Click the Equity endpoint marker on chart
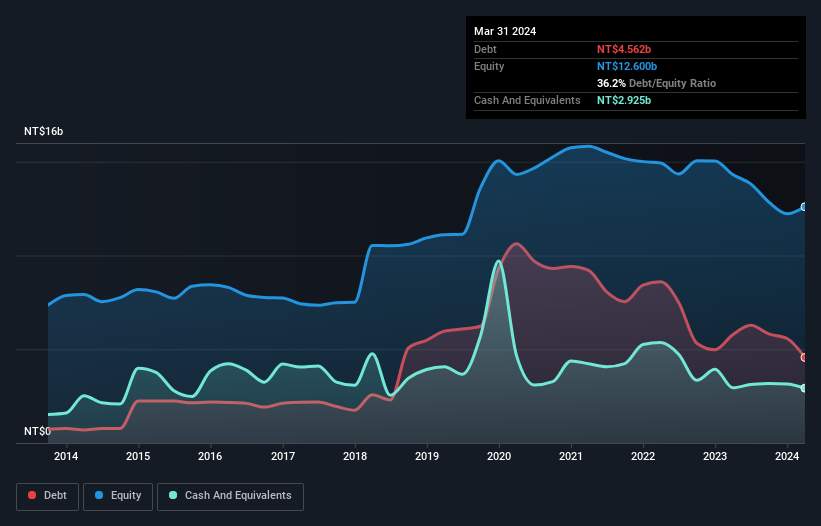Image resolution: width=821 pixels, height=526 pixels. click(x=804, y=207)
